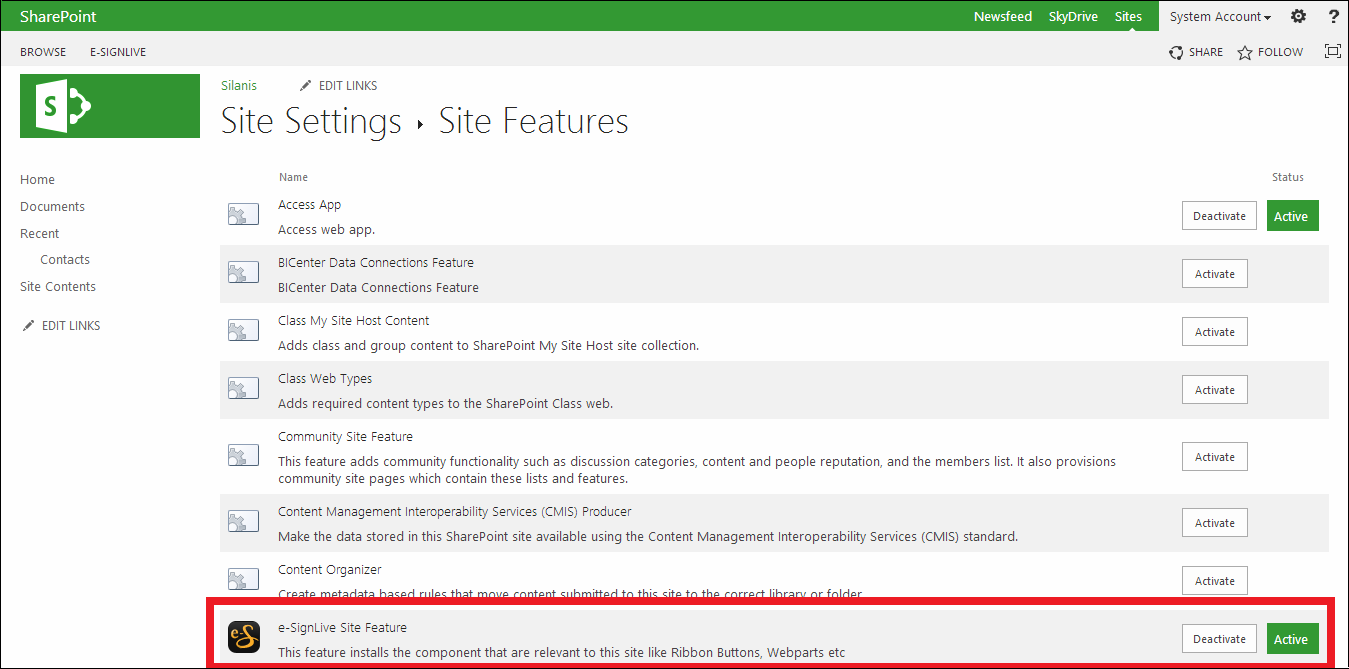Switch to the E-SIGNLIVE ribbon tab

point(118,52)
